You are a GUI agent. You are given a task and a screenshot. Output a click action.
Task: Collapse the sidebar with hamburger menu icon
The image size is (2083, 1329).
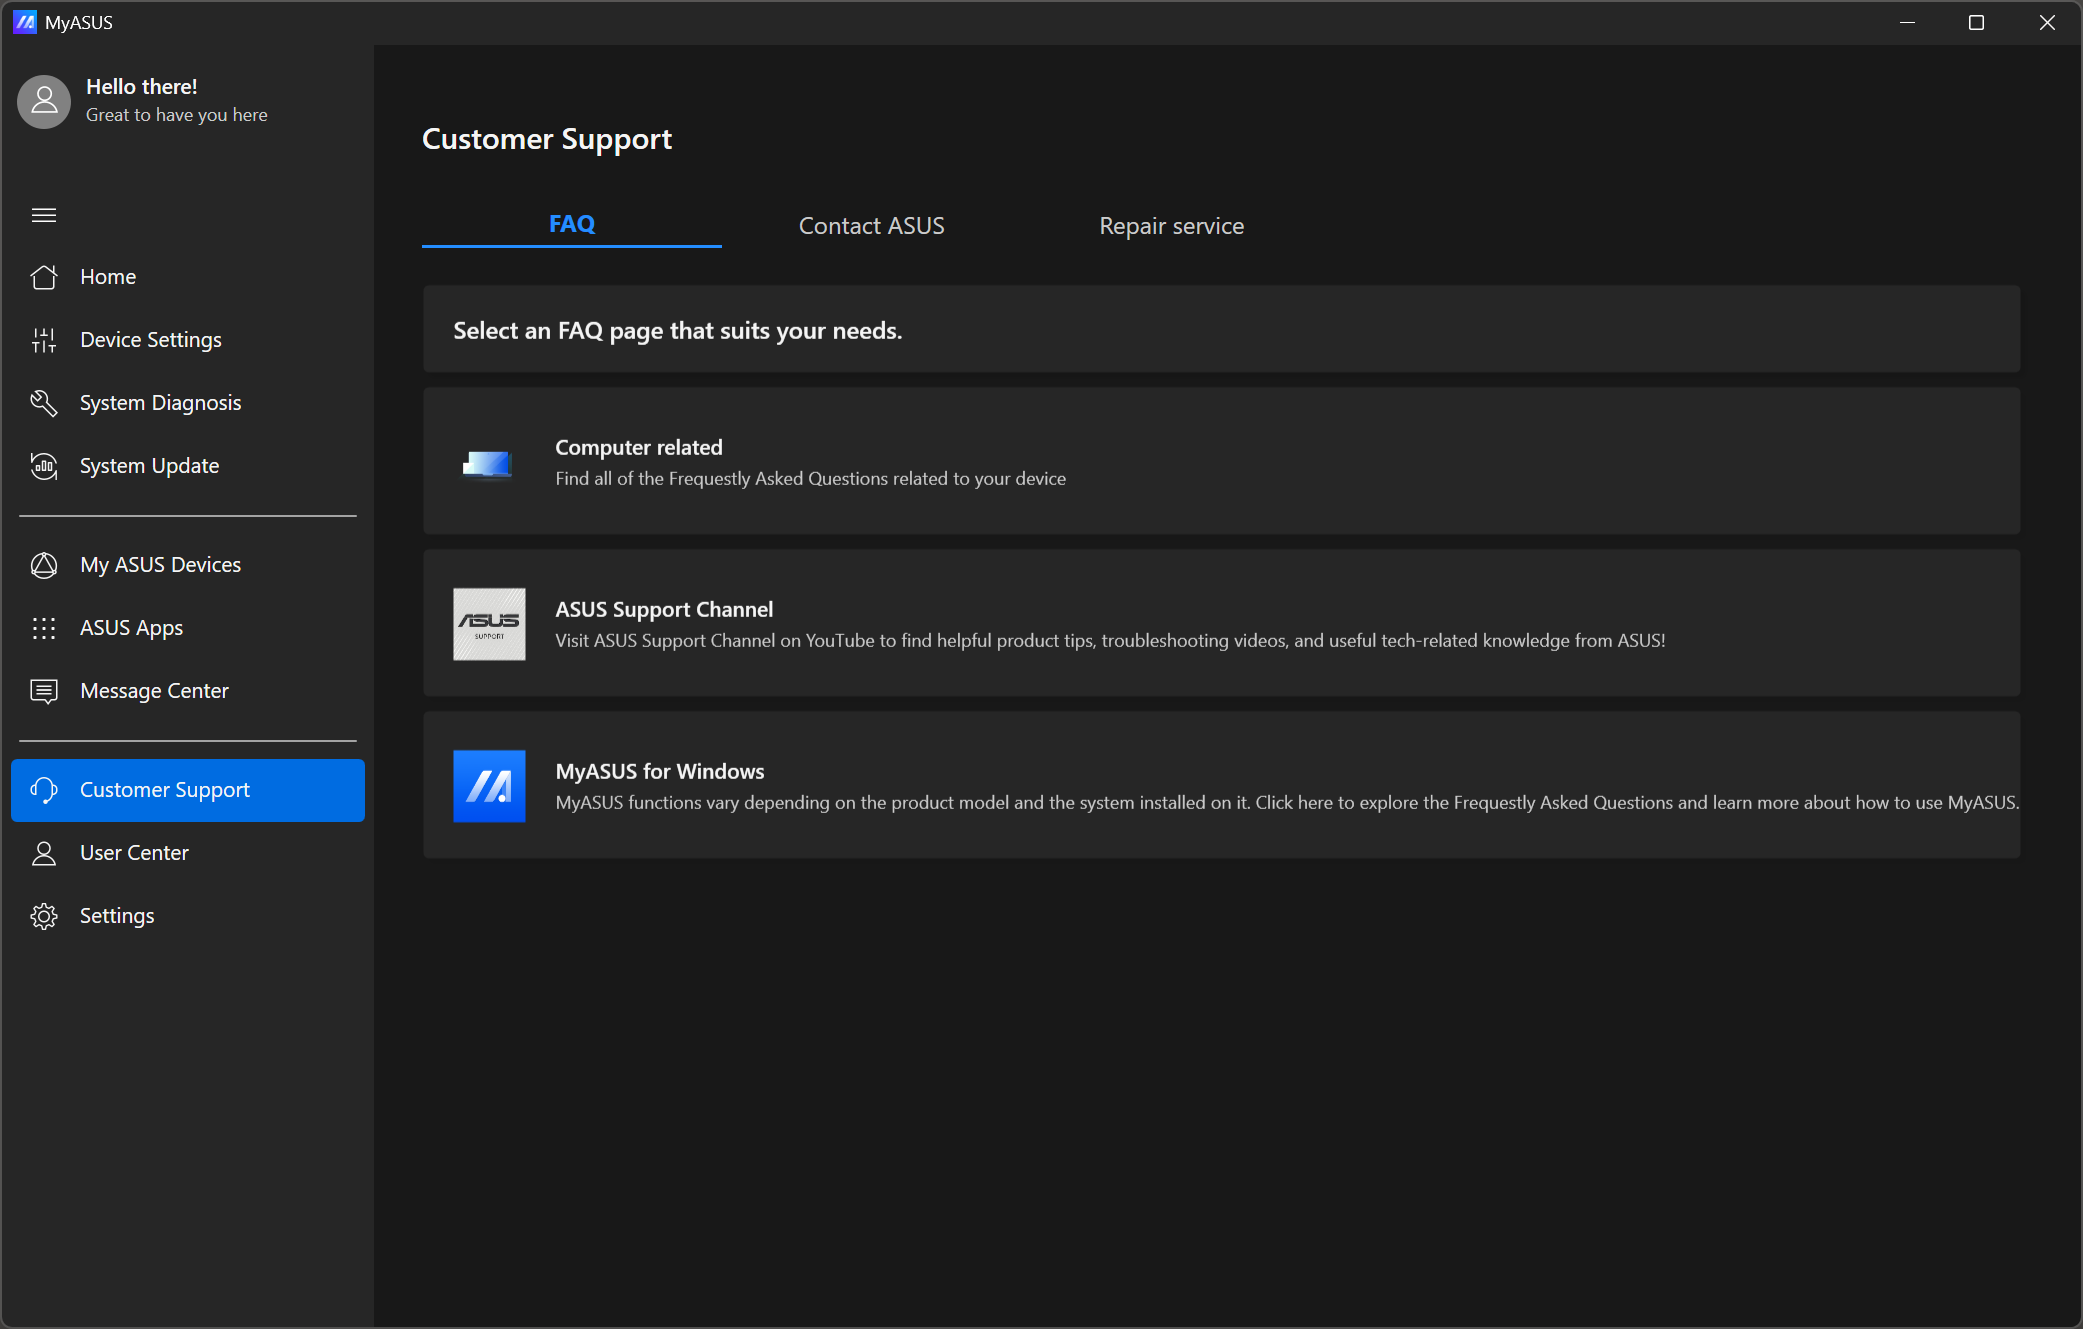pos(43,215)
